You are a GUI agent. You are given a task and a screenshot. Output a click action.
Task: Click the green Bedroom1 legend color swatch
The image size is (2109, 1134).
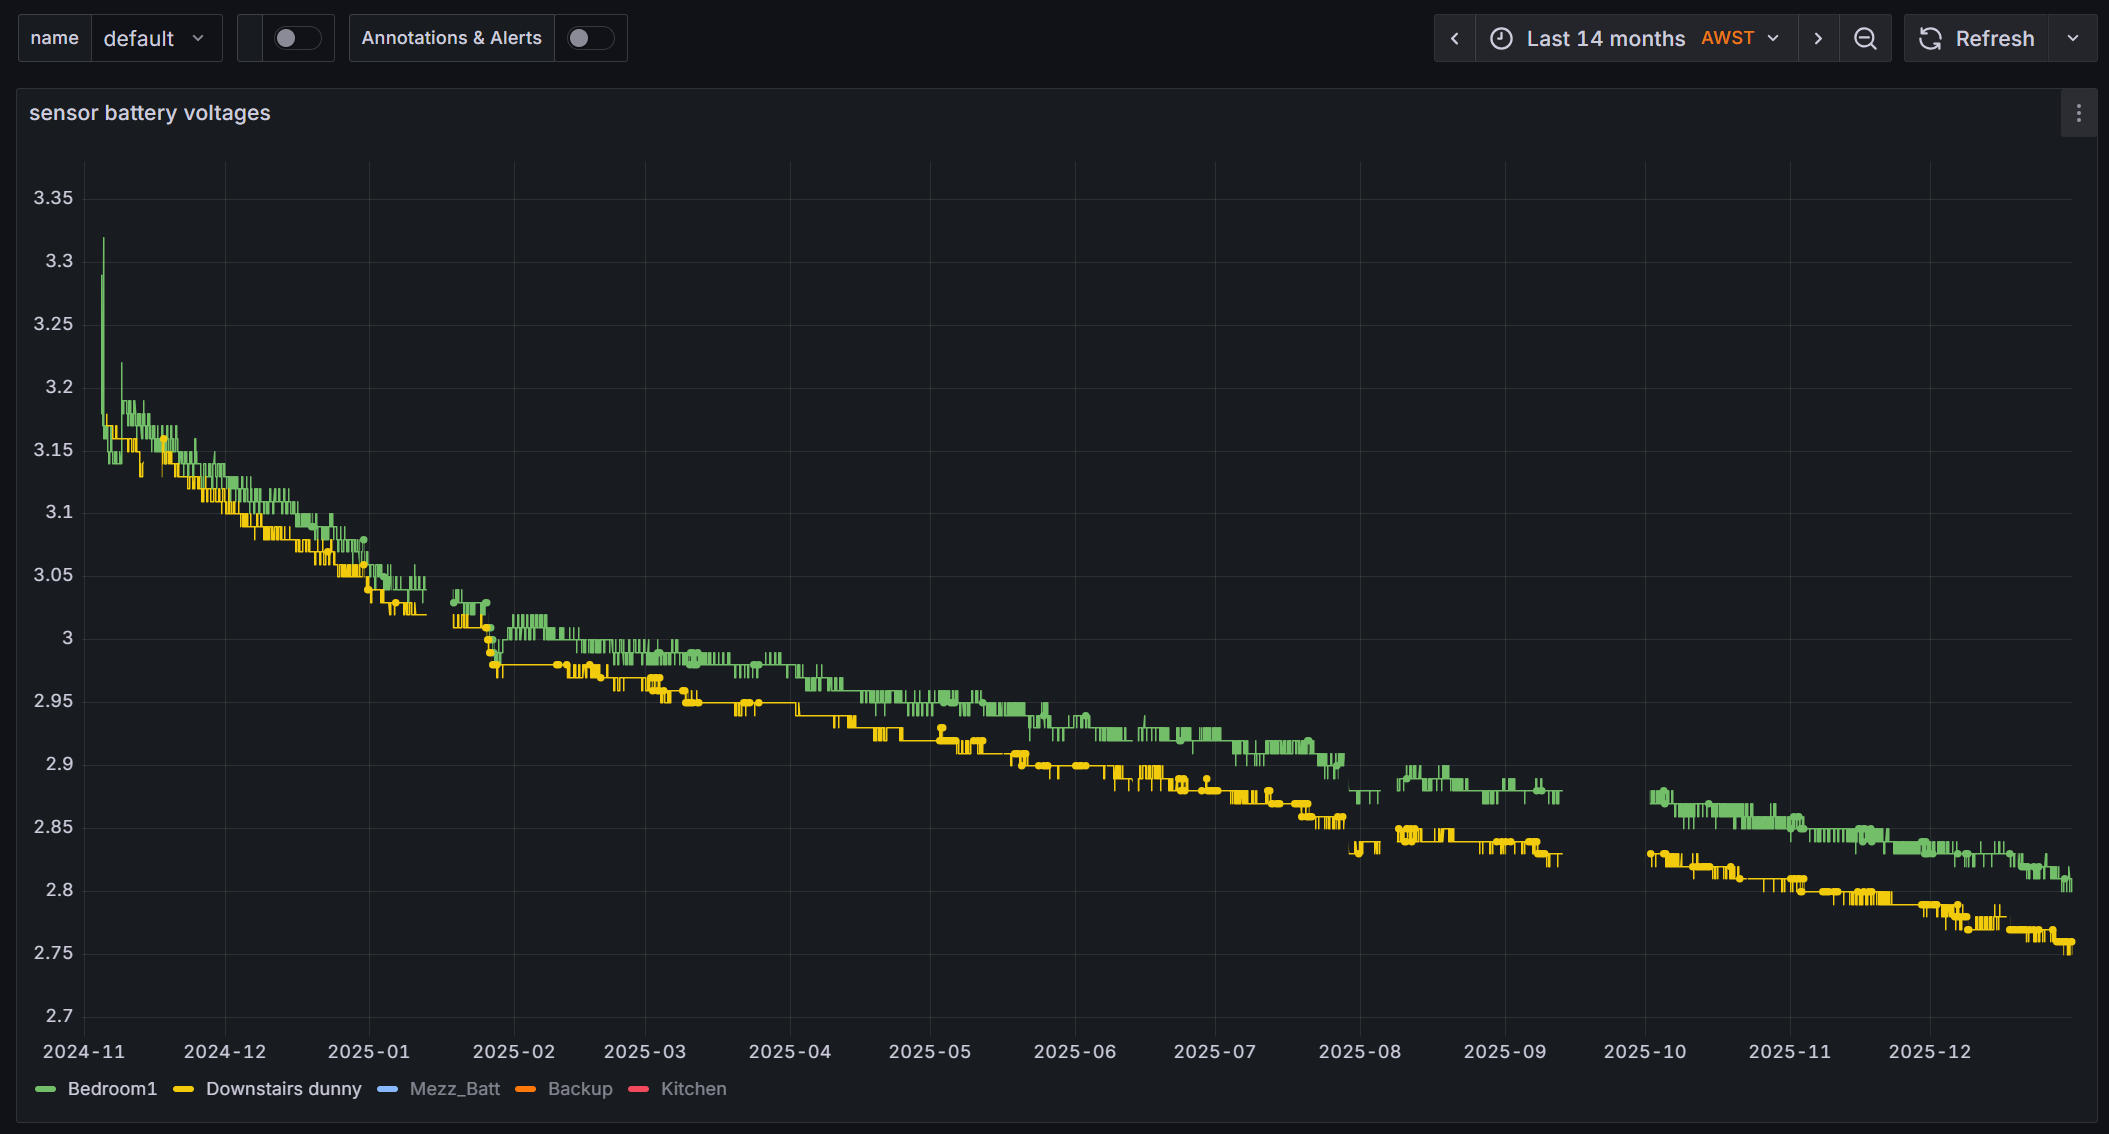tap(45, 1089)
